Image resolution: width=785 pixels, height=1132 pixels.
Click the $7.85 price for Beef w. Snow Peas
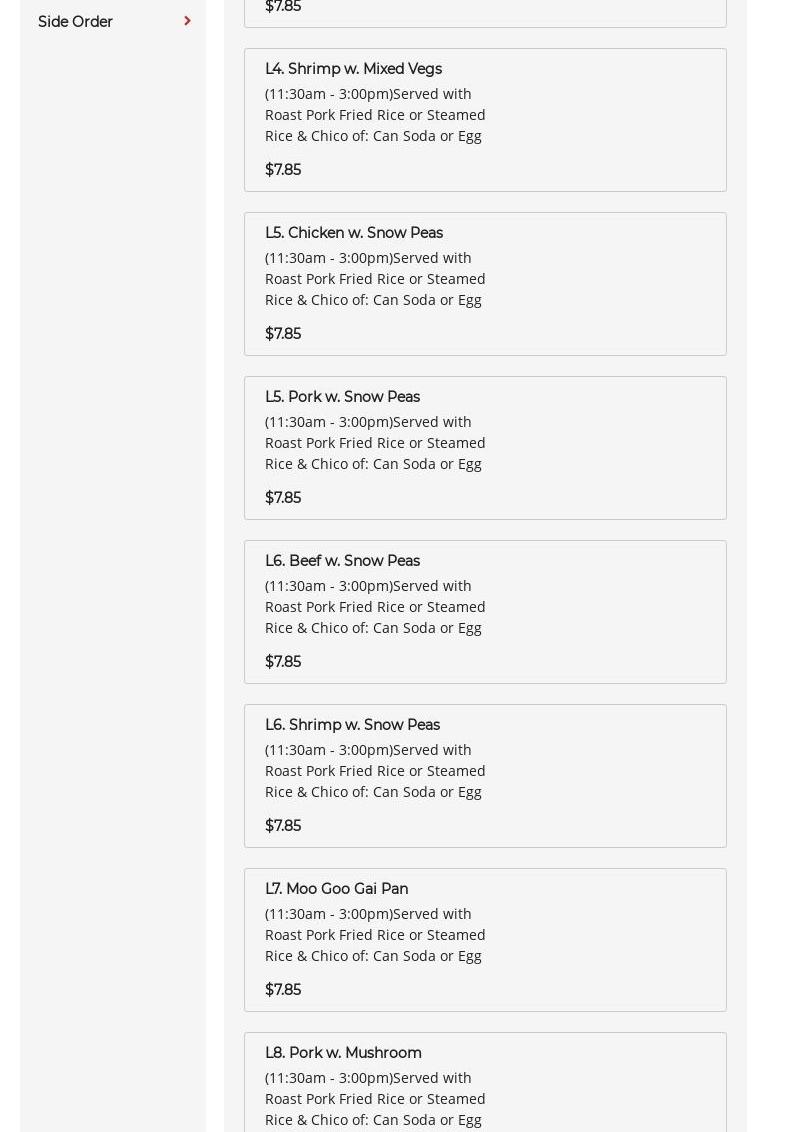tap(283, 662)
